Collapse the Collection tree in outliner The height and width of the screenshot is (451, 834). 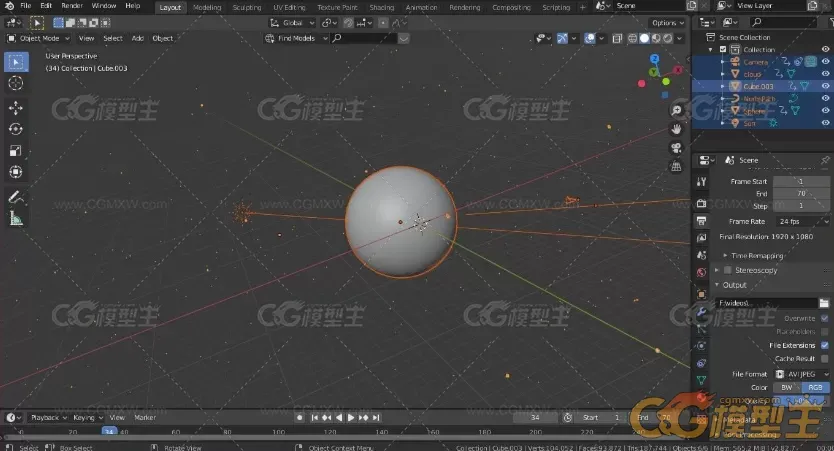711,49
